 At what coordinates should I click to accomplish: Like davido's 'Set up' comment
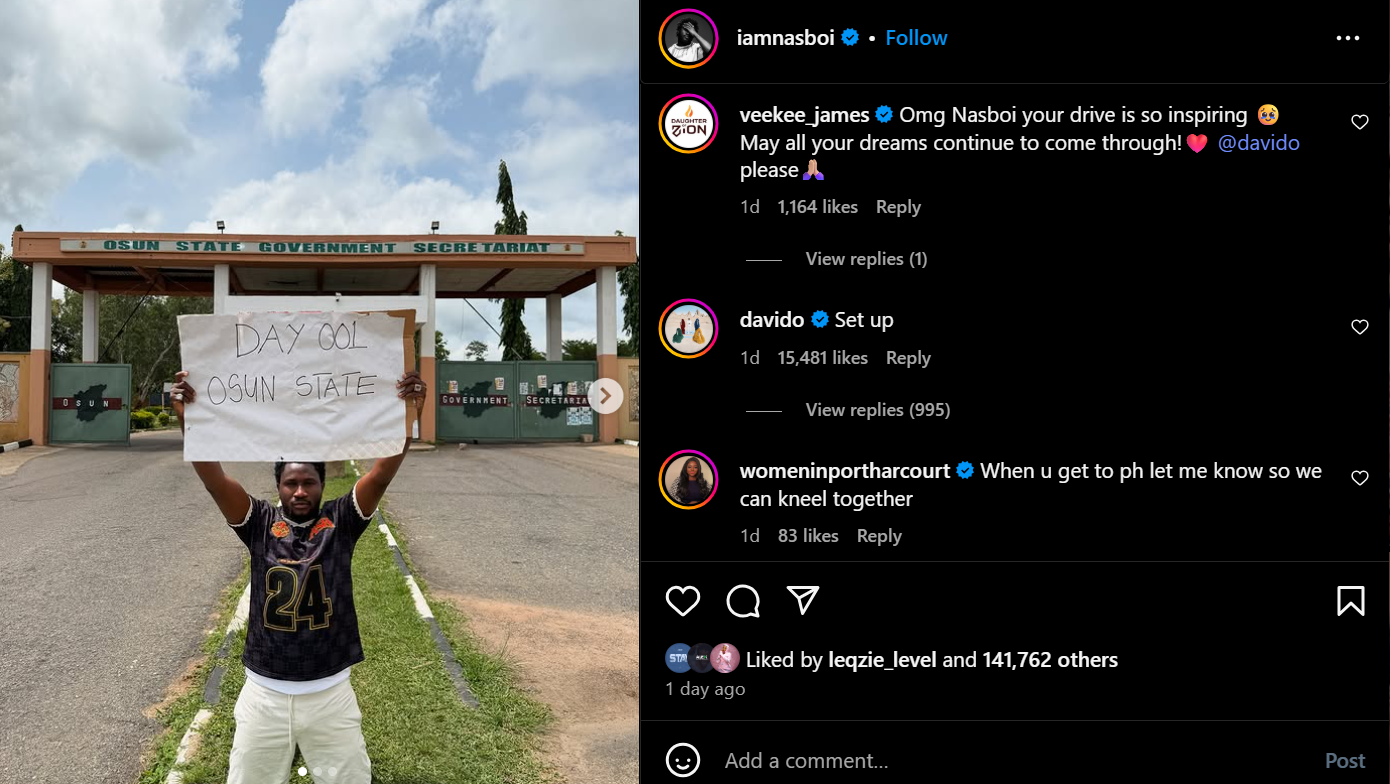click(1360, 327)
